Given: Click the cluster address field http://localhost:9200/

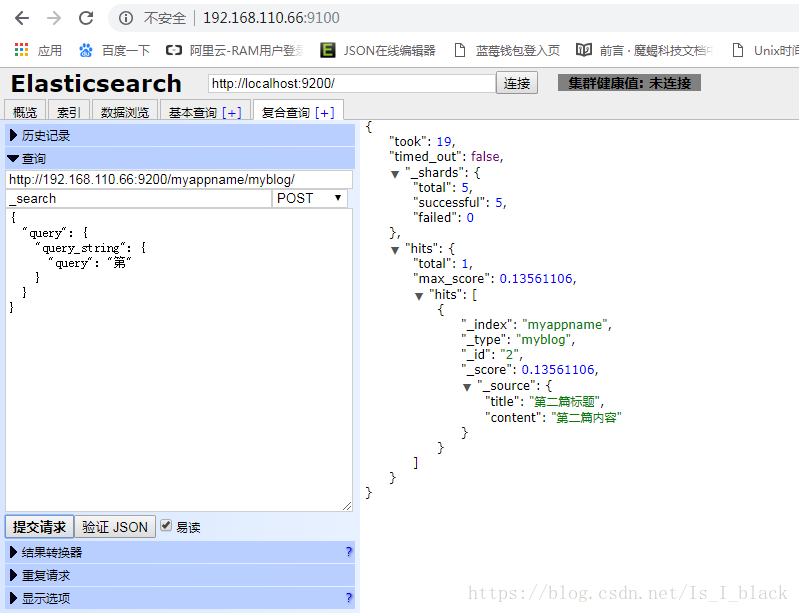Looking at the screenshot, I should (x=352, y=83).
